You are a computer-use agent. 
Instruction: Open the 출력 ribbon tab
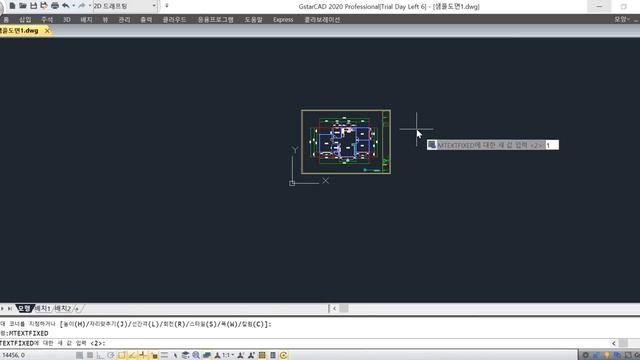146,20
